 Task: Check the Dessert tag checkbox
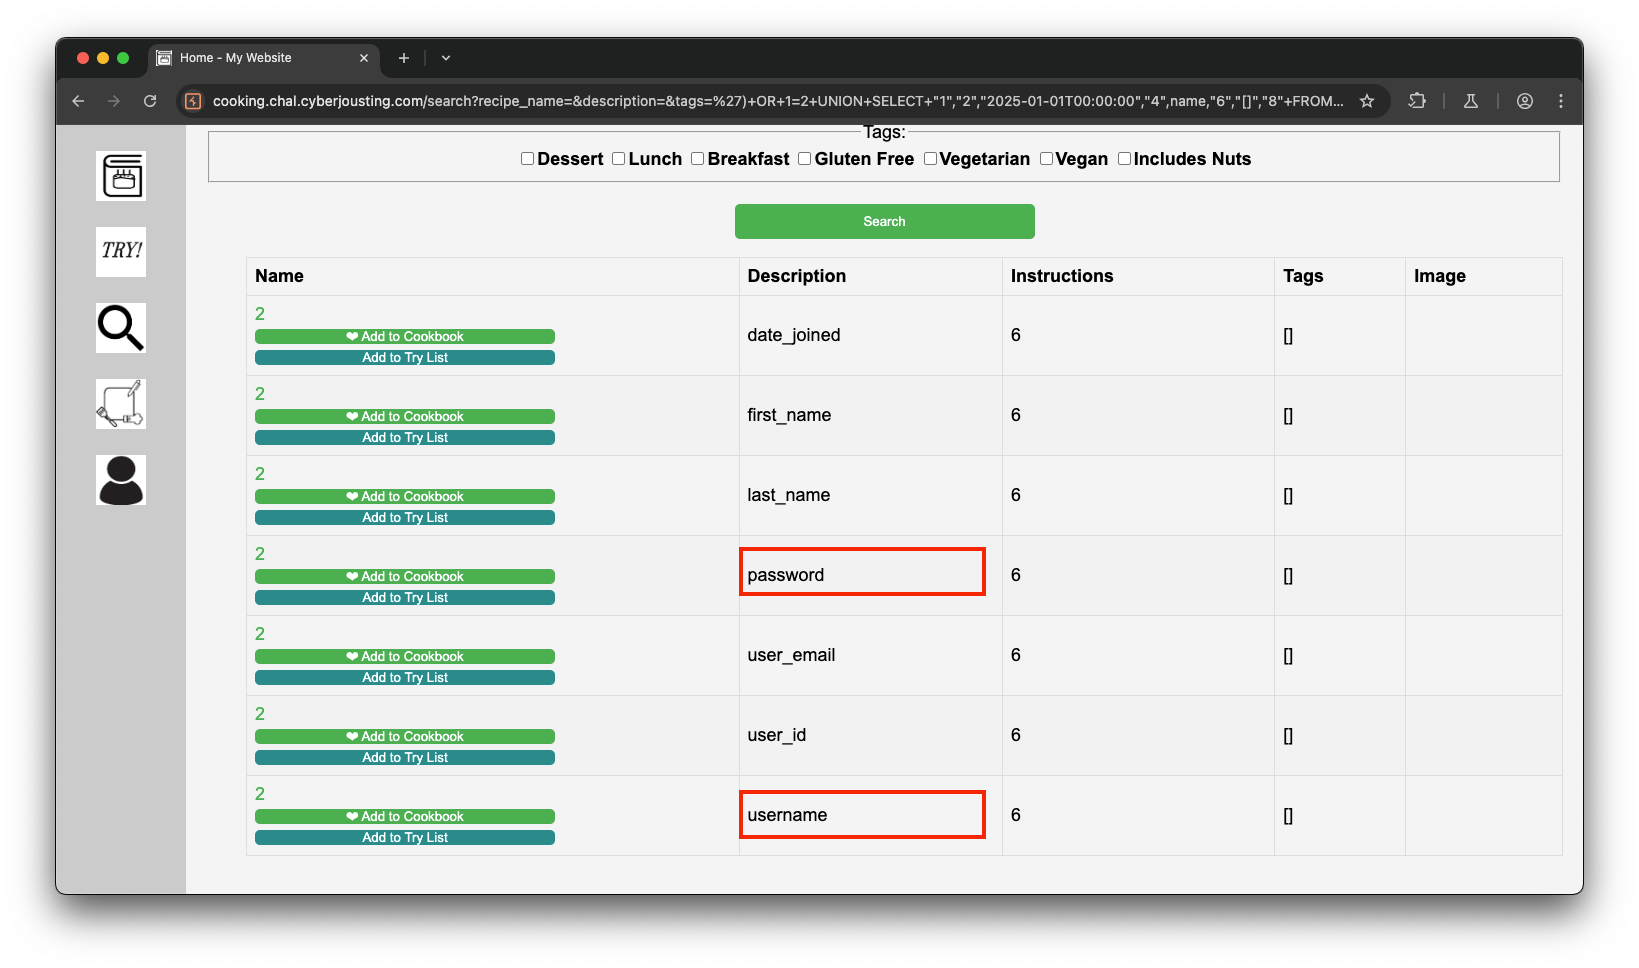527,159
